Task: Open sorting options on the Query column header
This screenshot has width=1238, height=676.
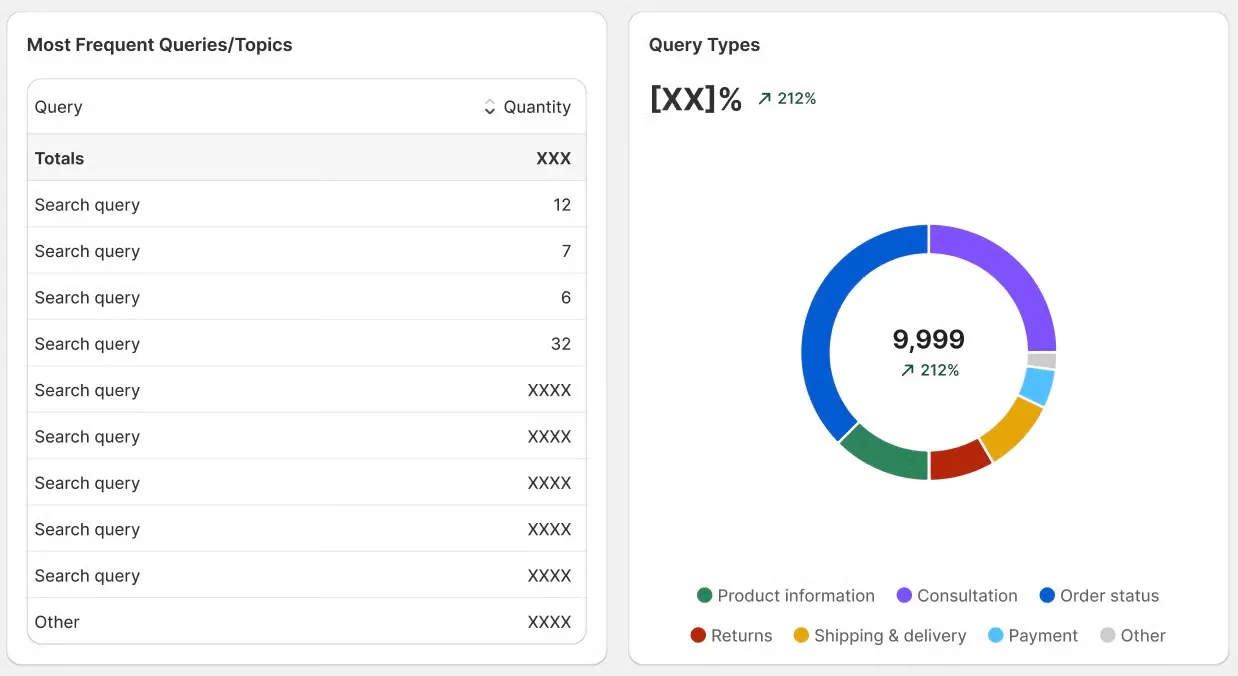Action: [x=57, y=106]
